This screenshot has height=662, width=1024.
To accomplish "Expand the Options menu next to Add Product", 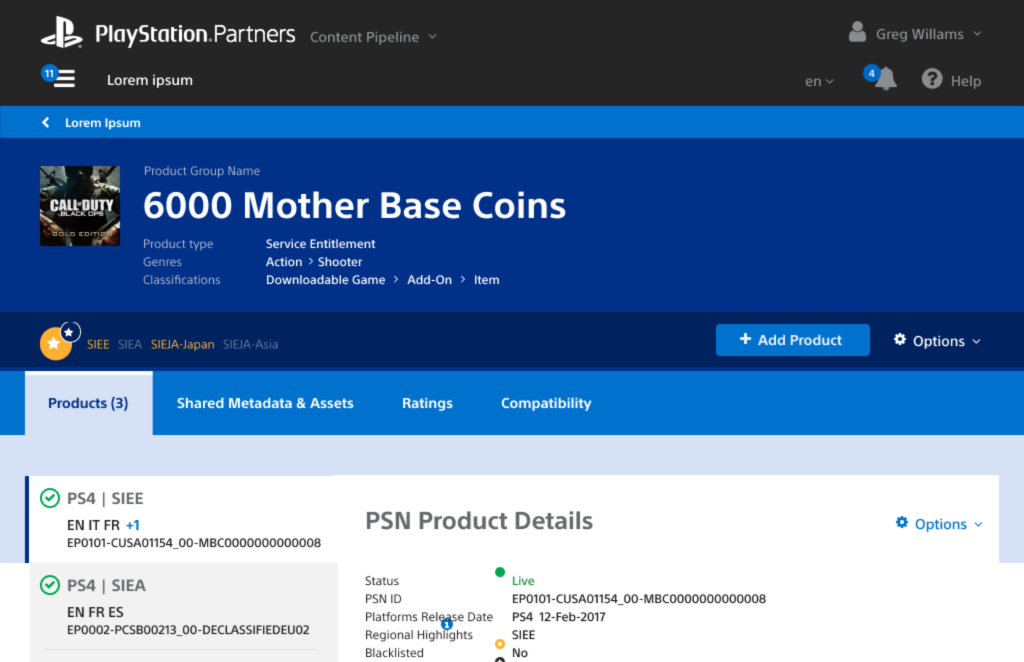I will [937, 341].
